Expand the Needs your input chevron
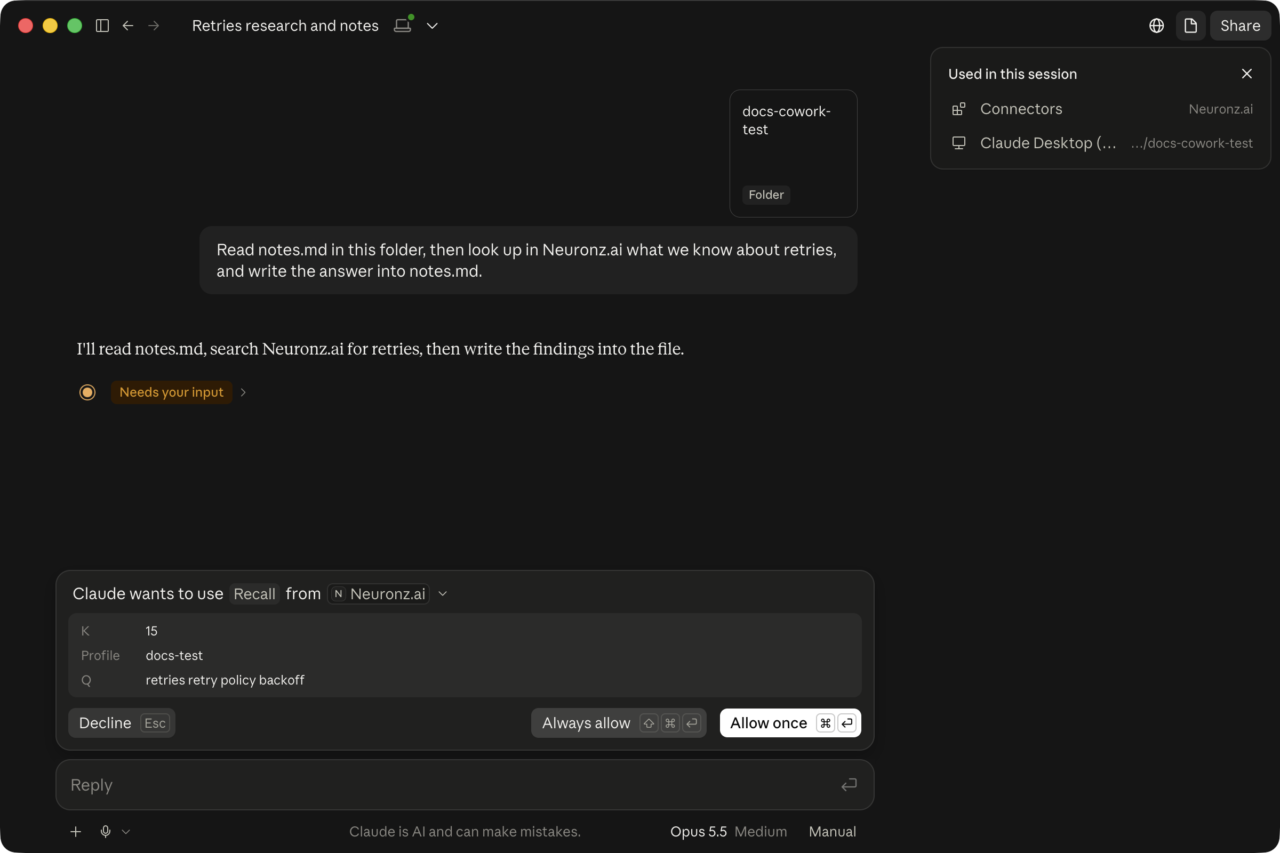The image size is (1280, 853). point(243,392)
